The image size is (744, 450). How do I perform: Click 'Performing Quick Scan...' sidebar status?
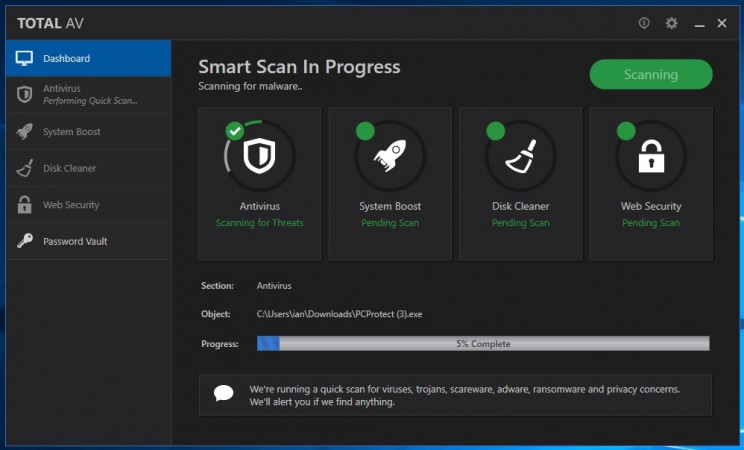pos(90,101)
